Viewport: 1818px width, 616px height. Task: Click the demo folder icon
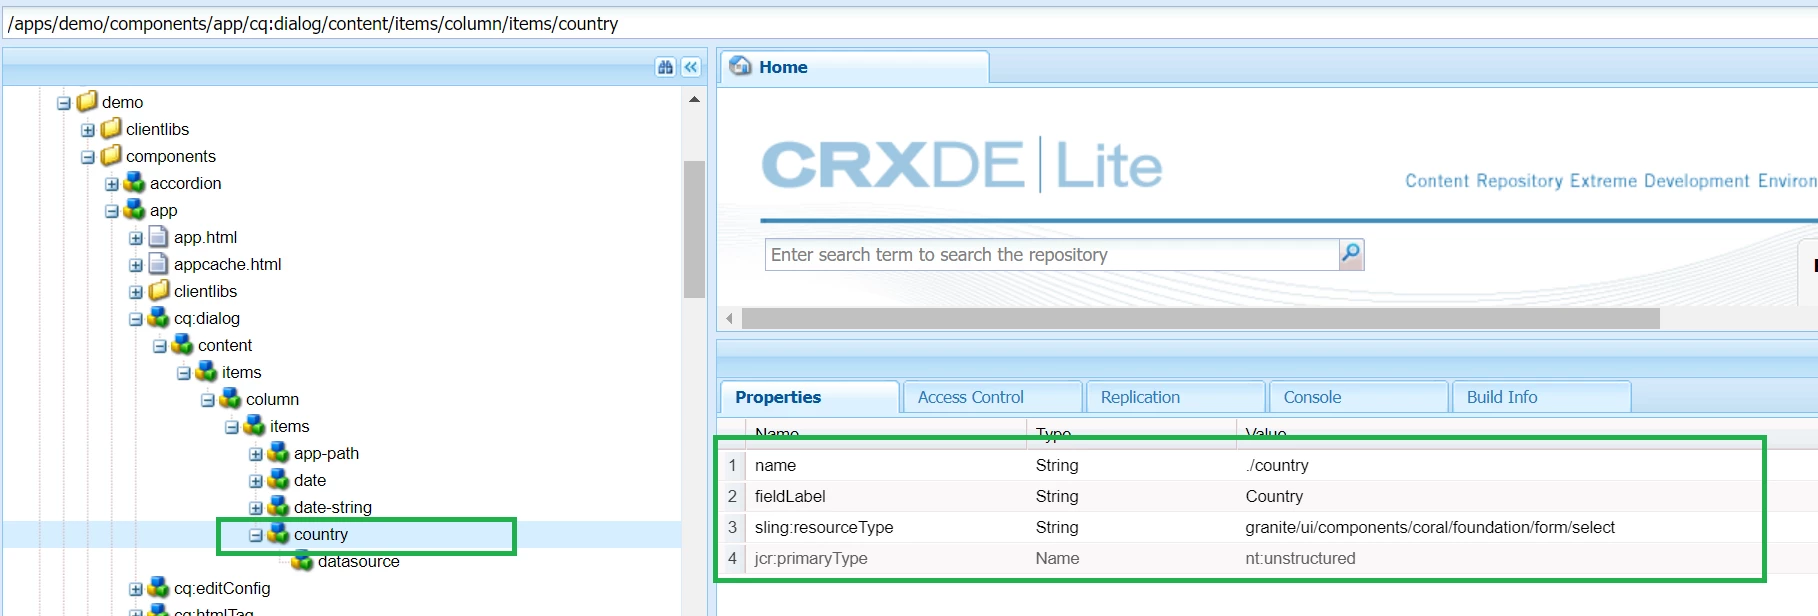tap(88, 101)
